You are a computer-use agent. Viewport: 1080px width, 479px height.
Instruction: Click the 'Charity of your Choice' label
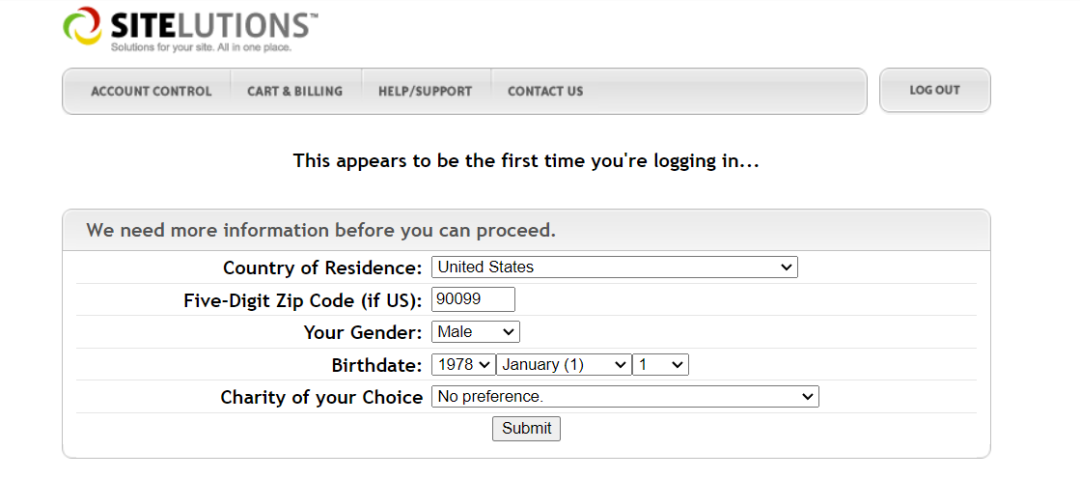(x=321, y=397)
